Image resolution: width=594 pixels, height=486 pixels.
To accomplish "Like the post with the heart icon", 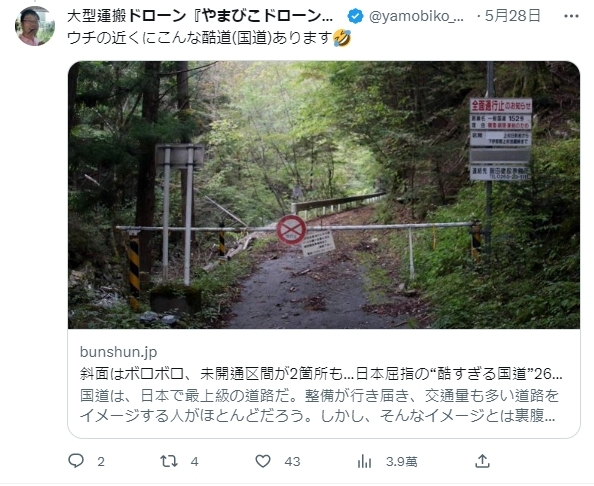I will 263,461.
